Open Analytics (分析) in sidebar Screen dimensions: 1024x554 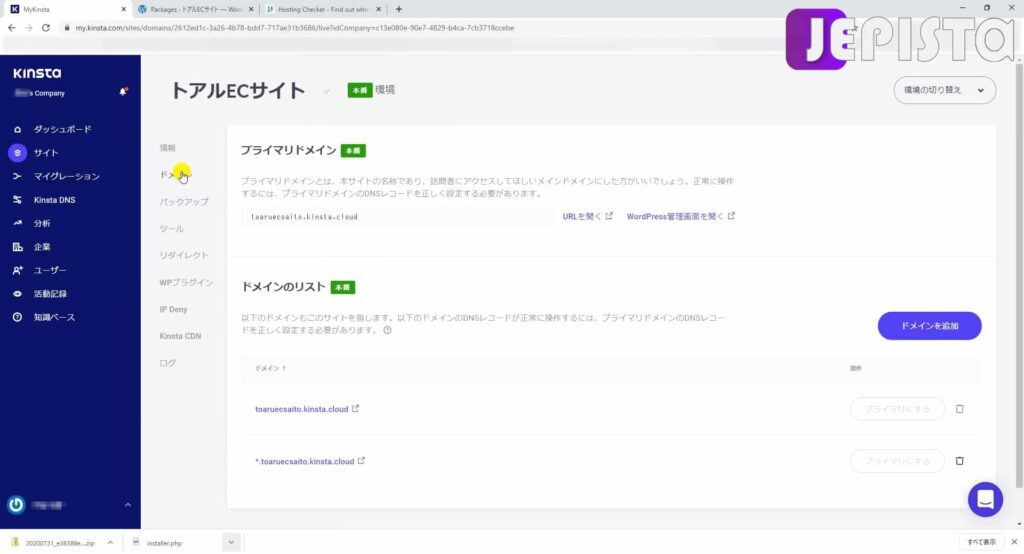click(42, 223)
